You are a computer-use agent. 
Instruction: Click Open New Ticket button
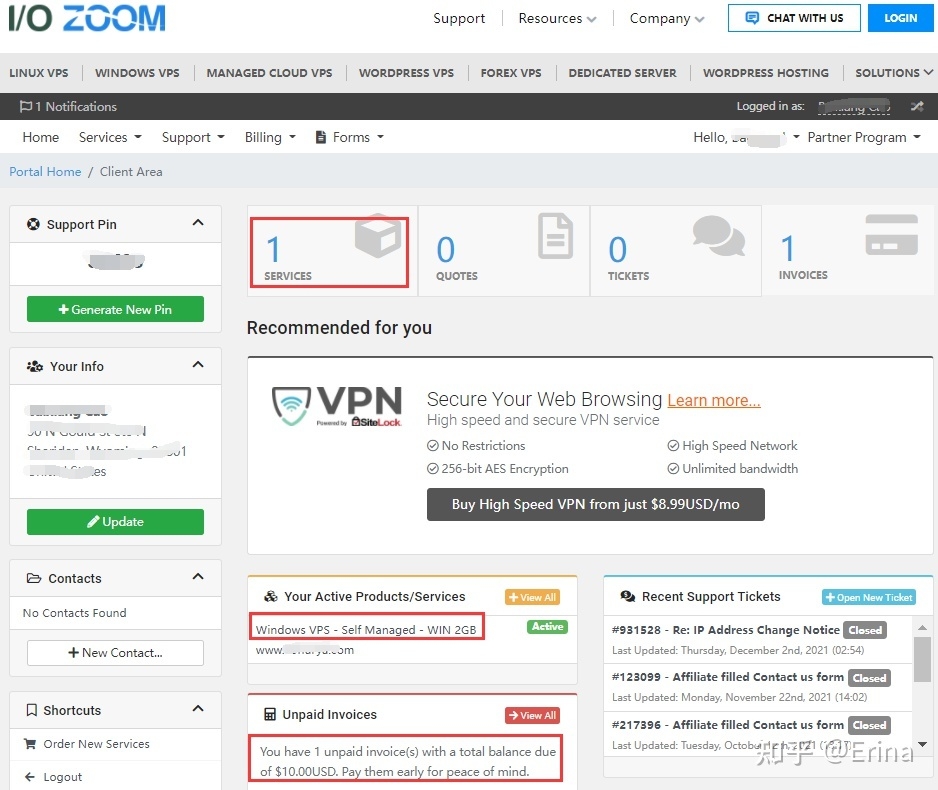coord(869,597)
